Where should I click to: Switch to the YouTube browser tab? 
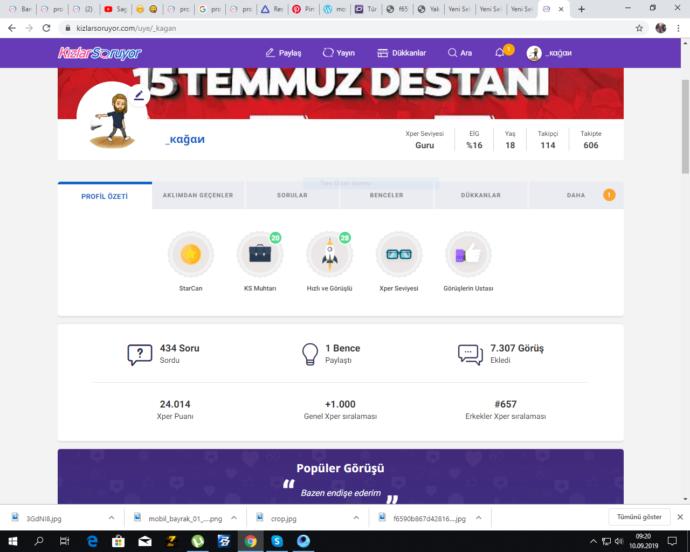(x=115, y=9)
